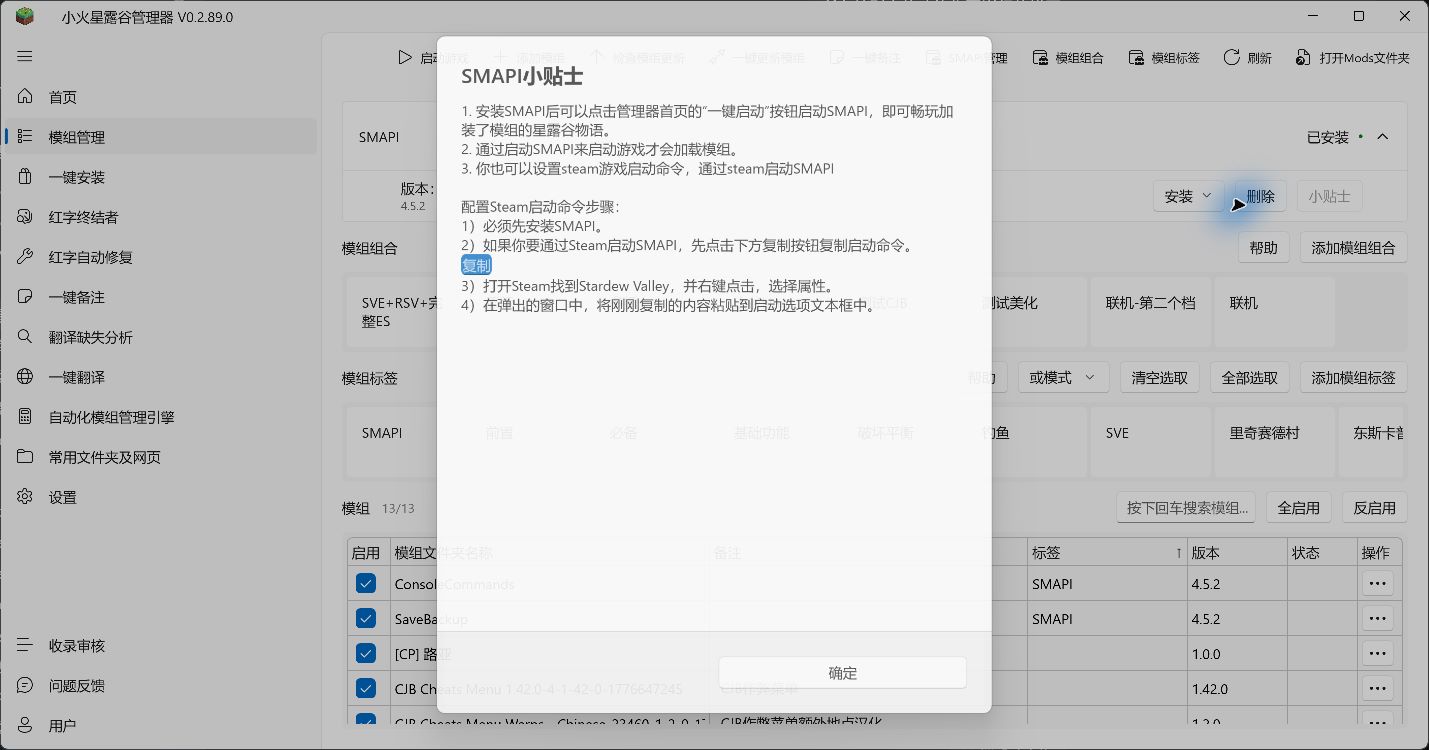
Task: Click the 状态 column header
Action: [x=1322, y=553]
